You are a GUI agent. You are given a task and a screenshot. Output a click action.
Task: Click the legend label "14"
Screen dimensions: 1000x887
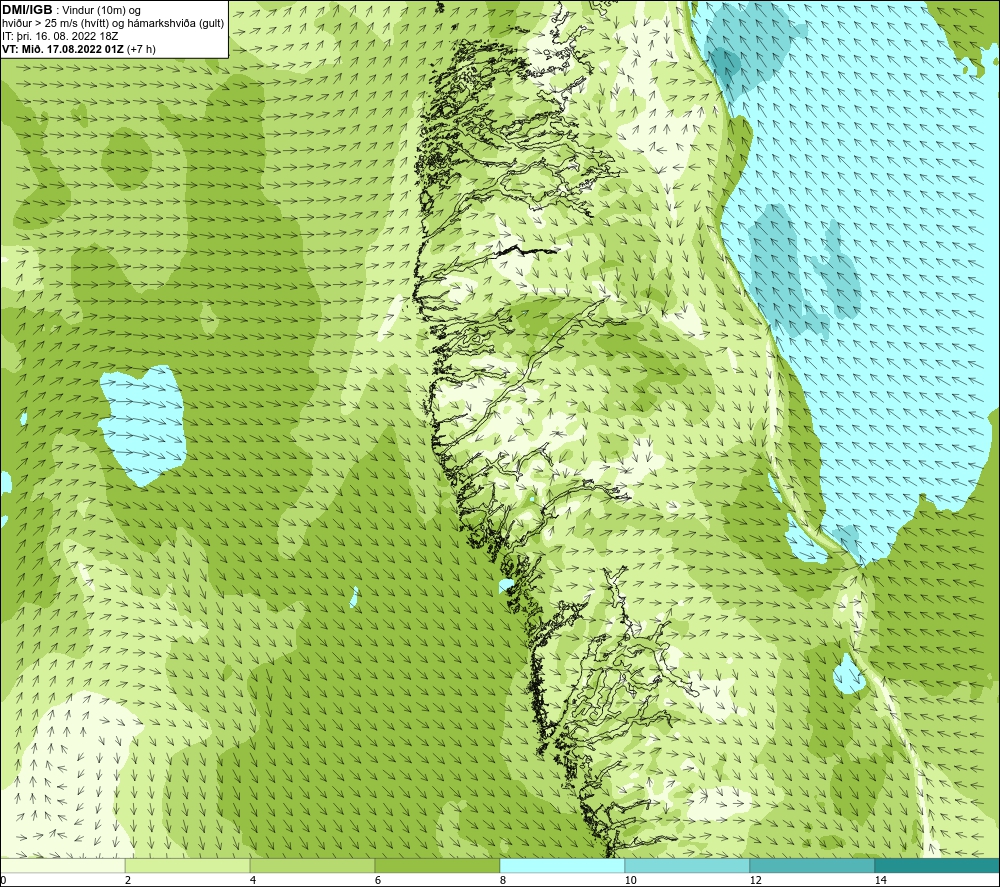[x=880, y=880]
